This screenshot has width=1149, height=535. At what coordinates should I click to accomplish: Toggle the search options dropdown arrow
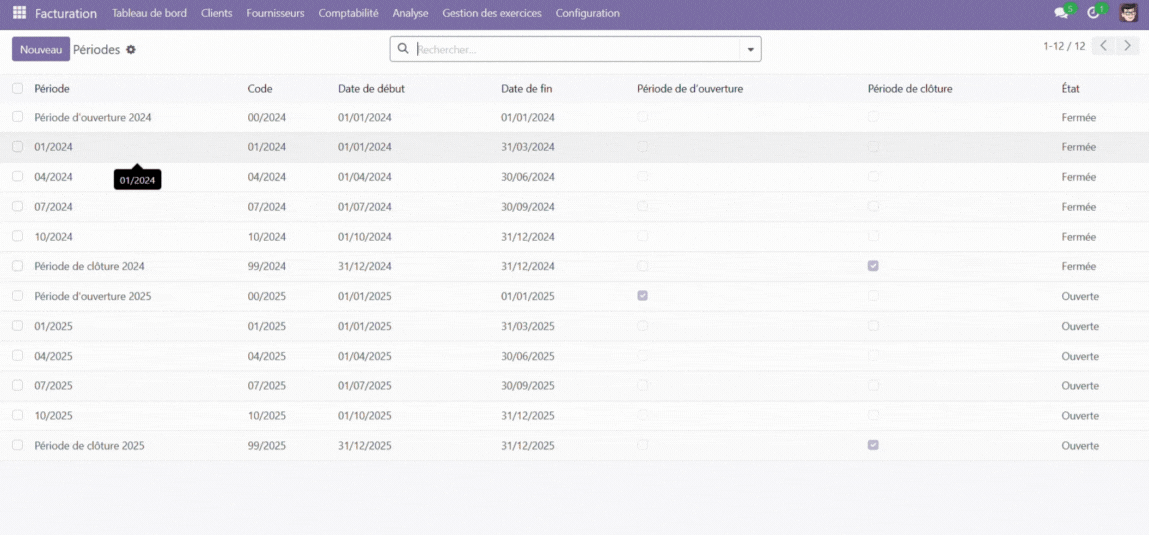tap(750, 49)
